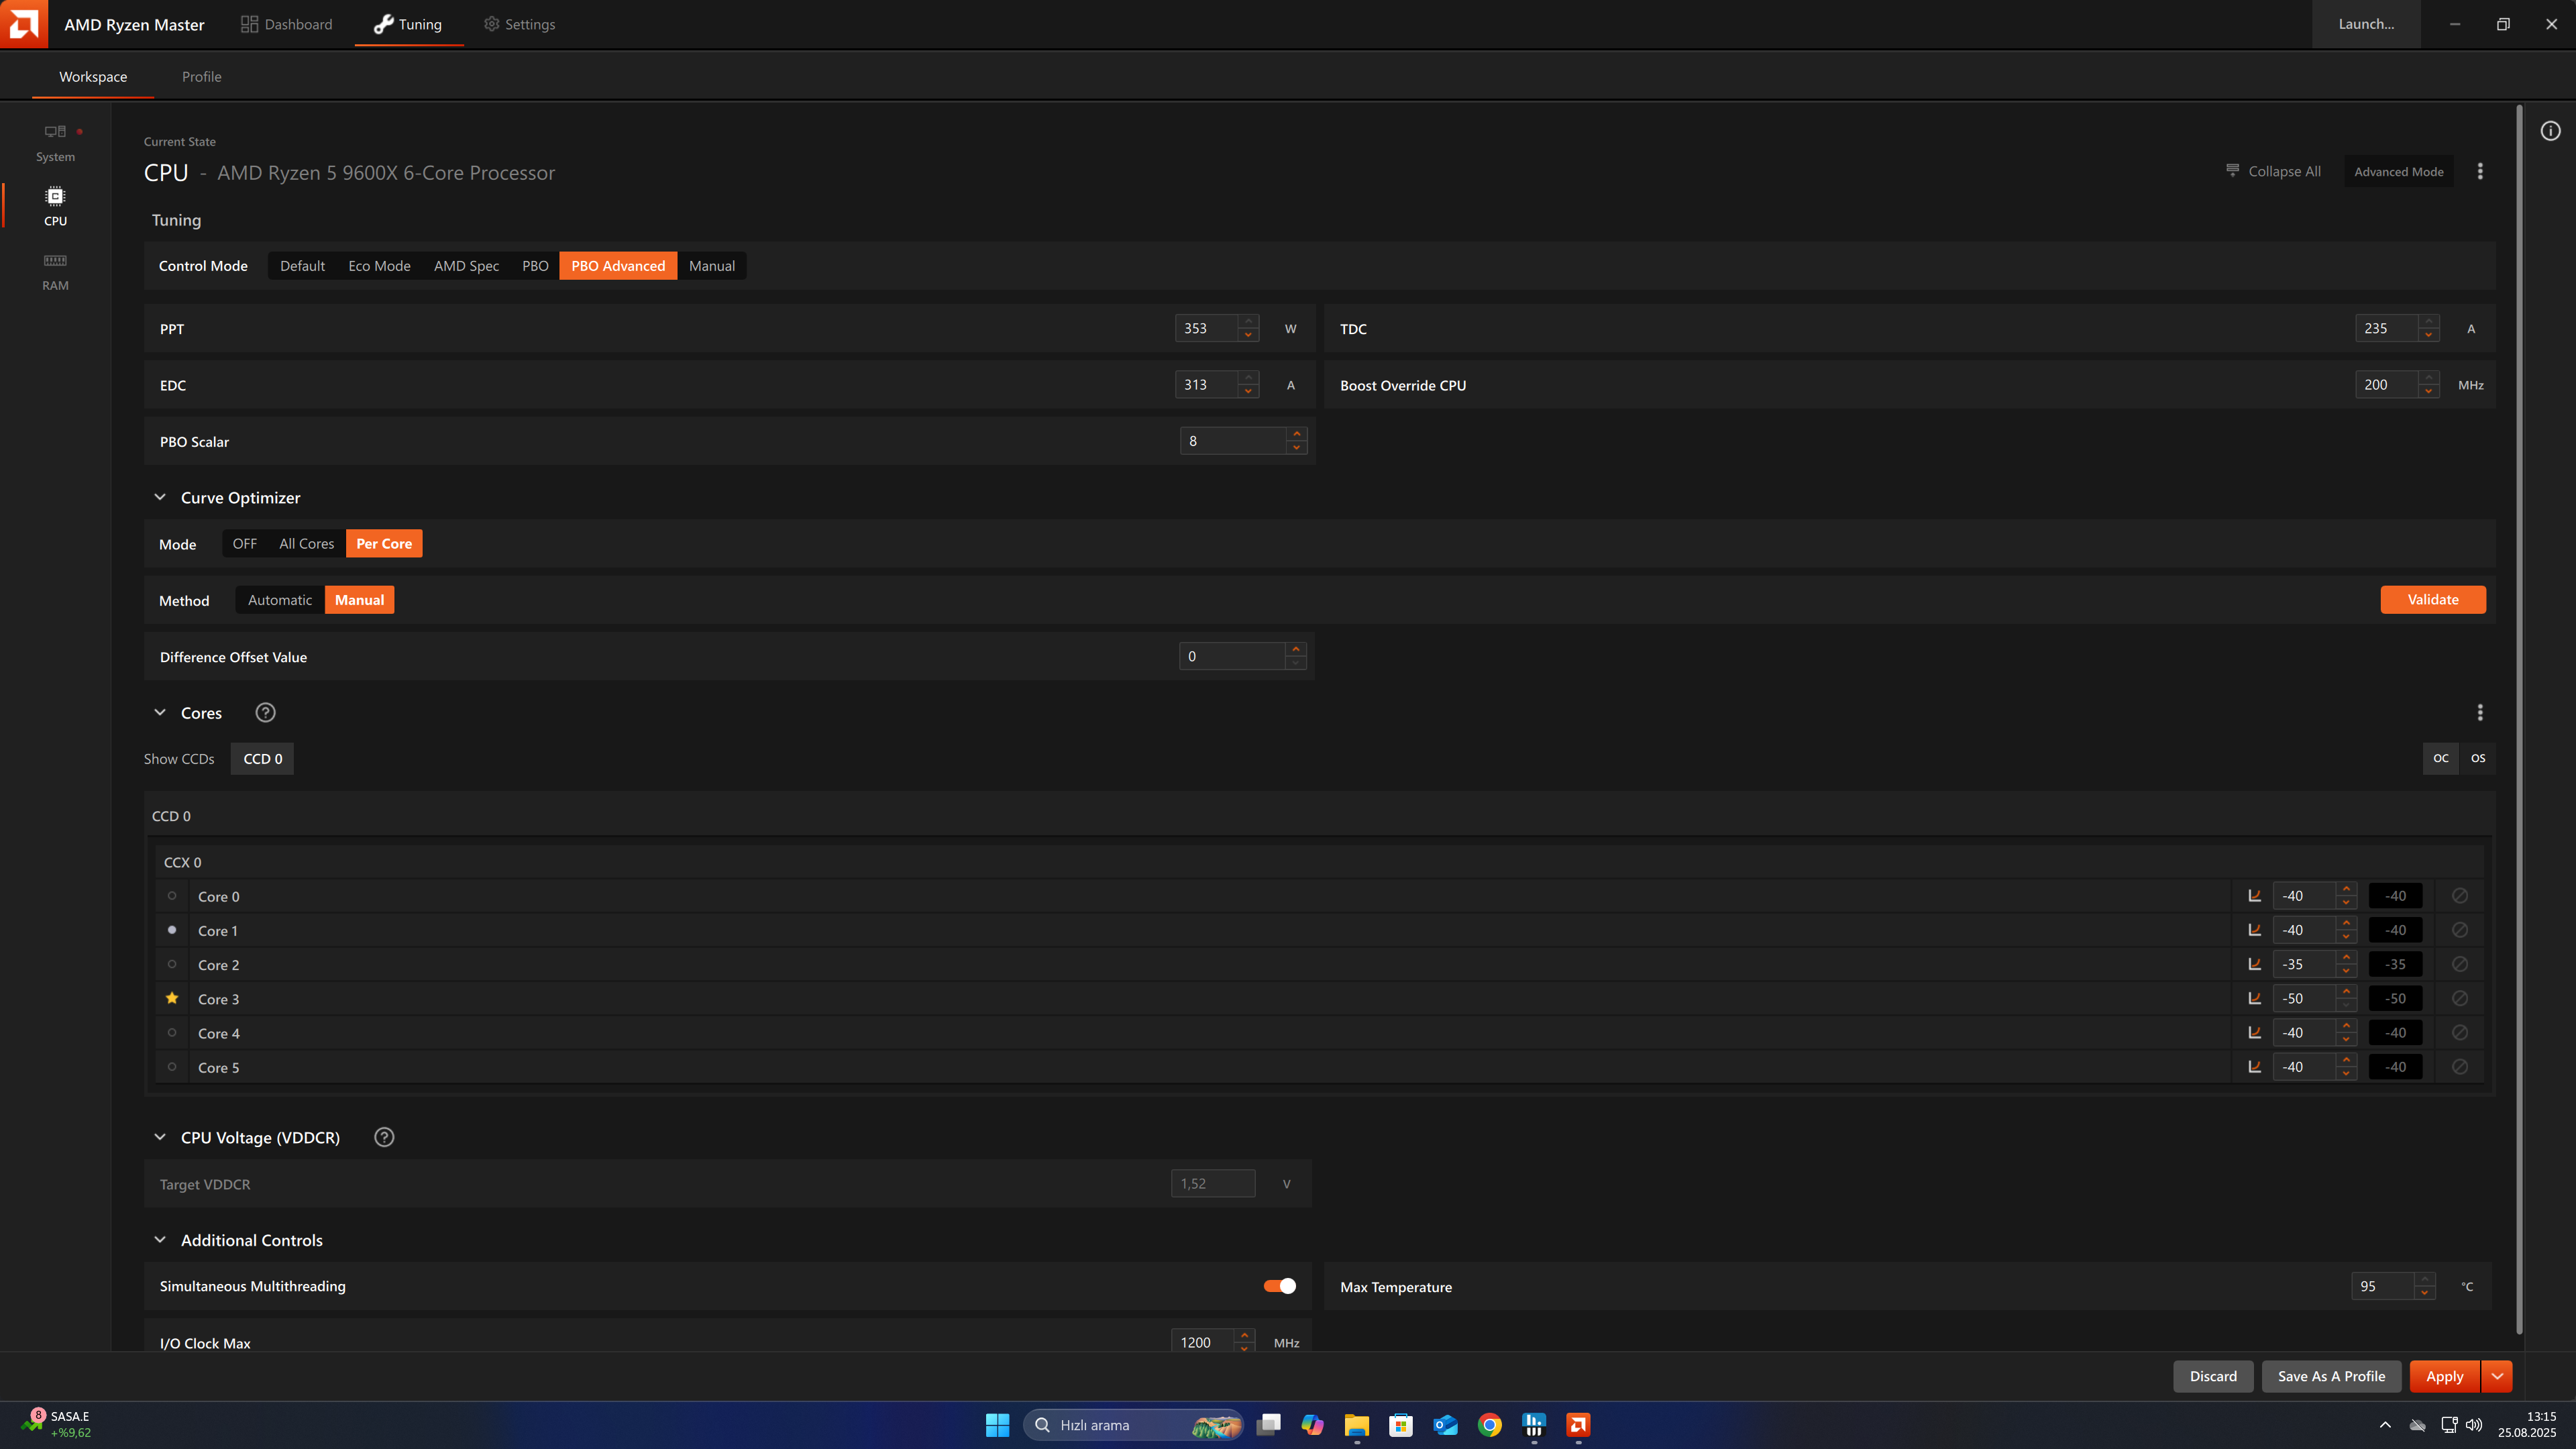
Task: Click the Advanced Mode button
Action: tap(2399, 172)
